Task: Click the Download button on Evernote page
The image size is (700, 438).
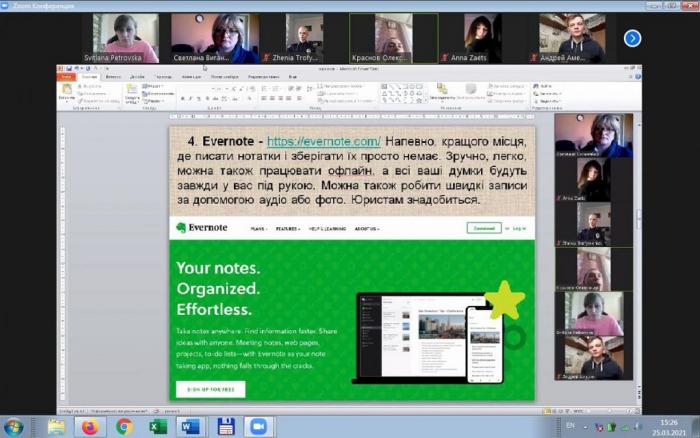Action: click(483, 228)
